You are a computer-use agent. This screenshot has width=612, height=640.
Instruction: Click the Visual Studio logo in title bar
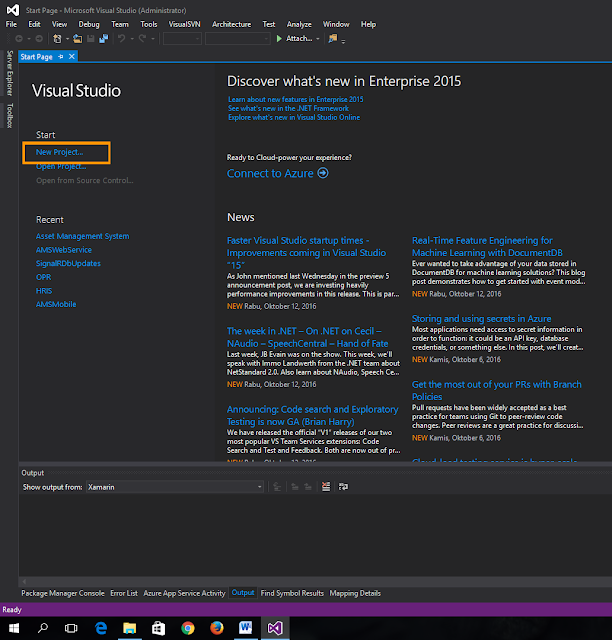click(x=13, y=10)
